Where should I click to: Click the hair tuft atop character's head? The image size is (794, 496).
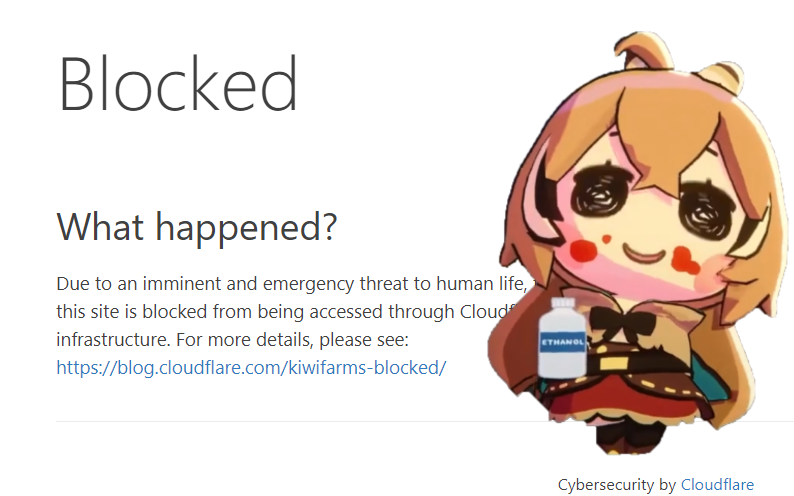coord(643,51)
